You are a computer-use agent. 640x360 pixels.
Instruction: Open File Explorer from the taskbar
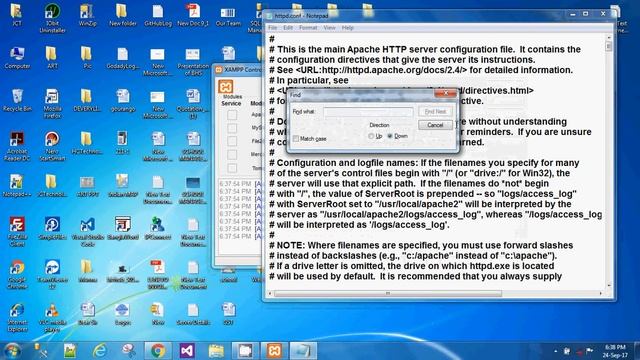[216, 351]
